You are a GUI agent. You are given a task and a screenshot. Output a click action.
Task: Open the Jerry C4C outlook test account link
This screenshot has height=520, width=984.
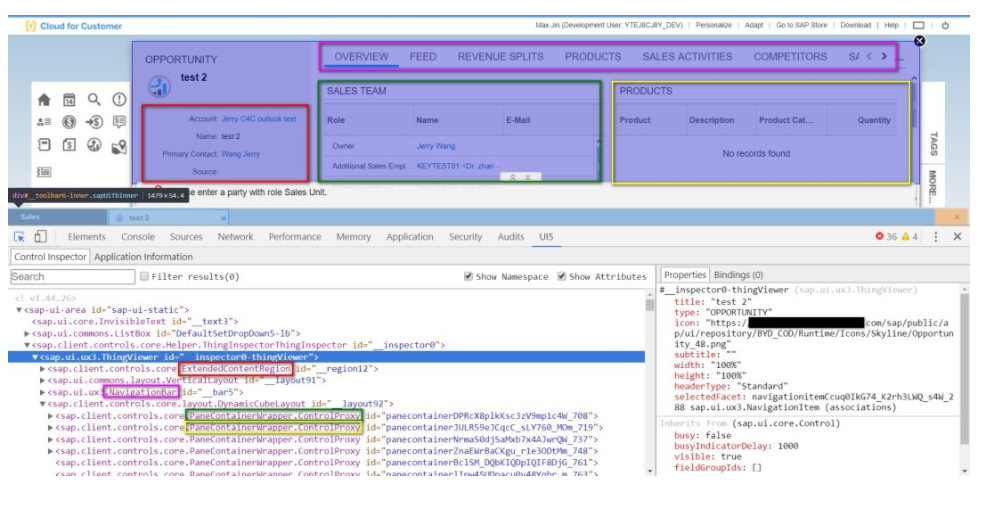tap(259, 119)
